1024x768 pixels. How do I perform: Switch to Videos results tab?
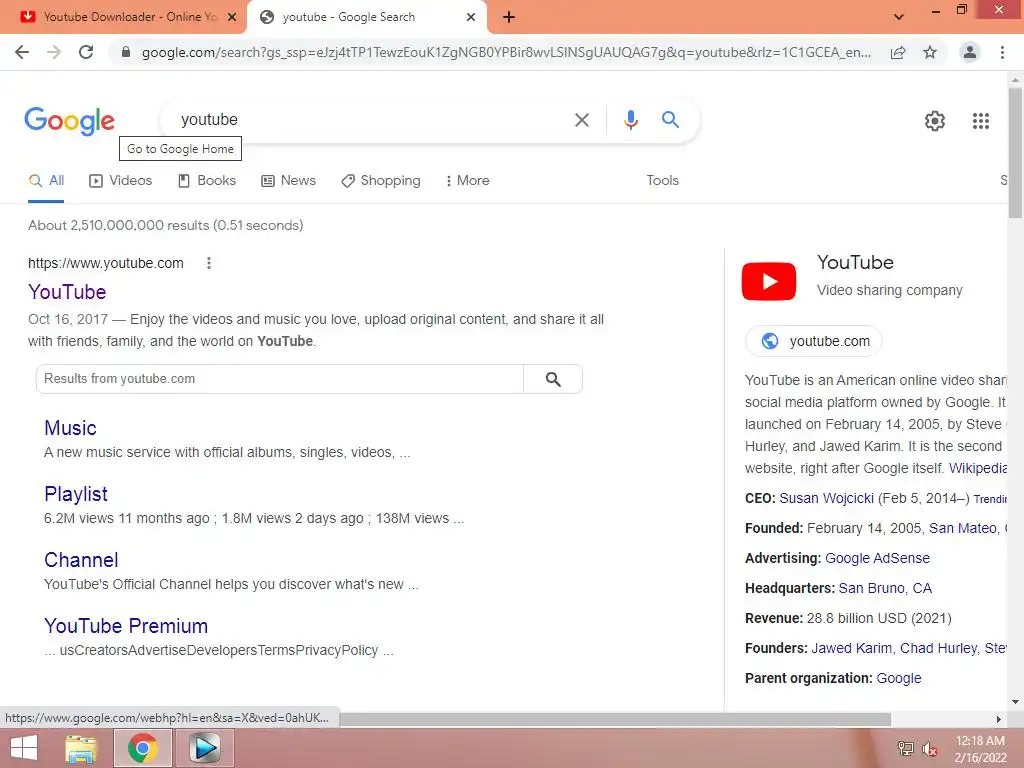tap(121, 181)
